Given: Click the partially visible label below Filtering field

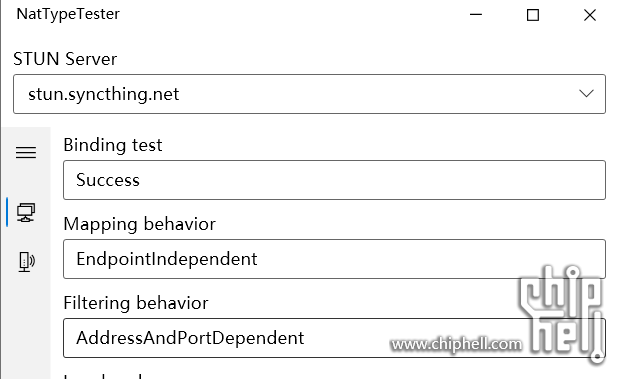Looking at the screenshot, I should point(102,375).
